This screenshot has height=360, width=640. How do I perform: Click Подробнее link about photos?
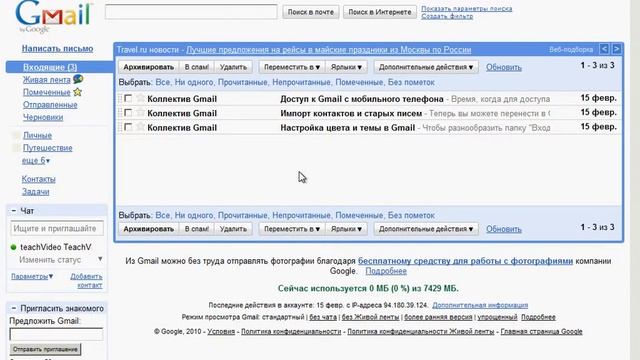coord(386,271)
